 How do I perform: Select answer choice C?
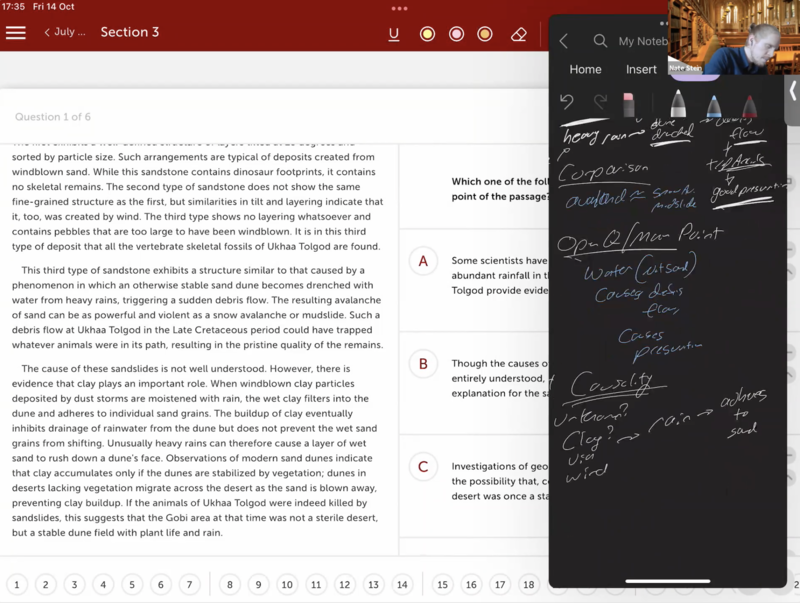coord(423,467)
